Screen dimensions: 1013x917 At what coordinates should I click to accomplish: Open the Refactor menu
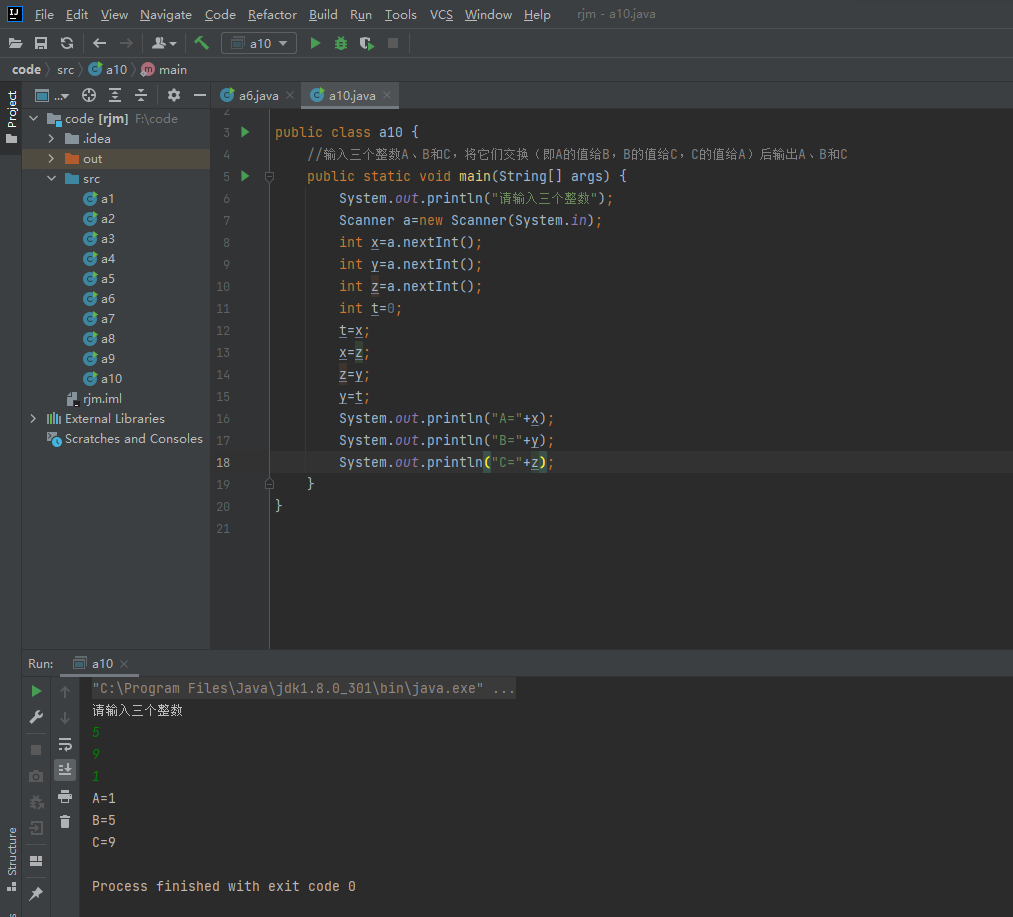pyautogui.click(x=272, y=15)
